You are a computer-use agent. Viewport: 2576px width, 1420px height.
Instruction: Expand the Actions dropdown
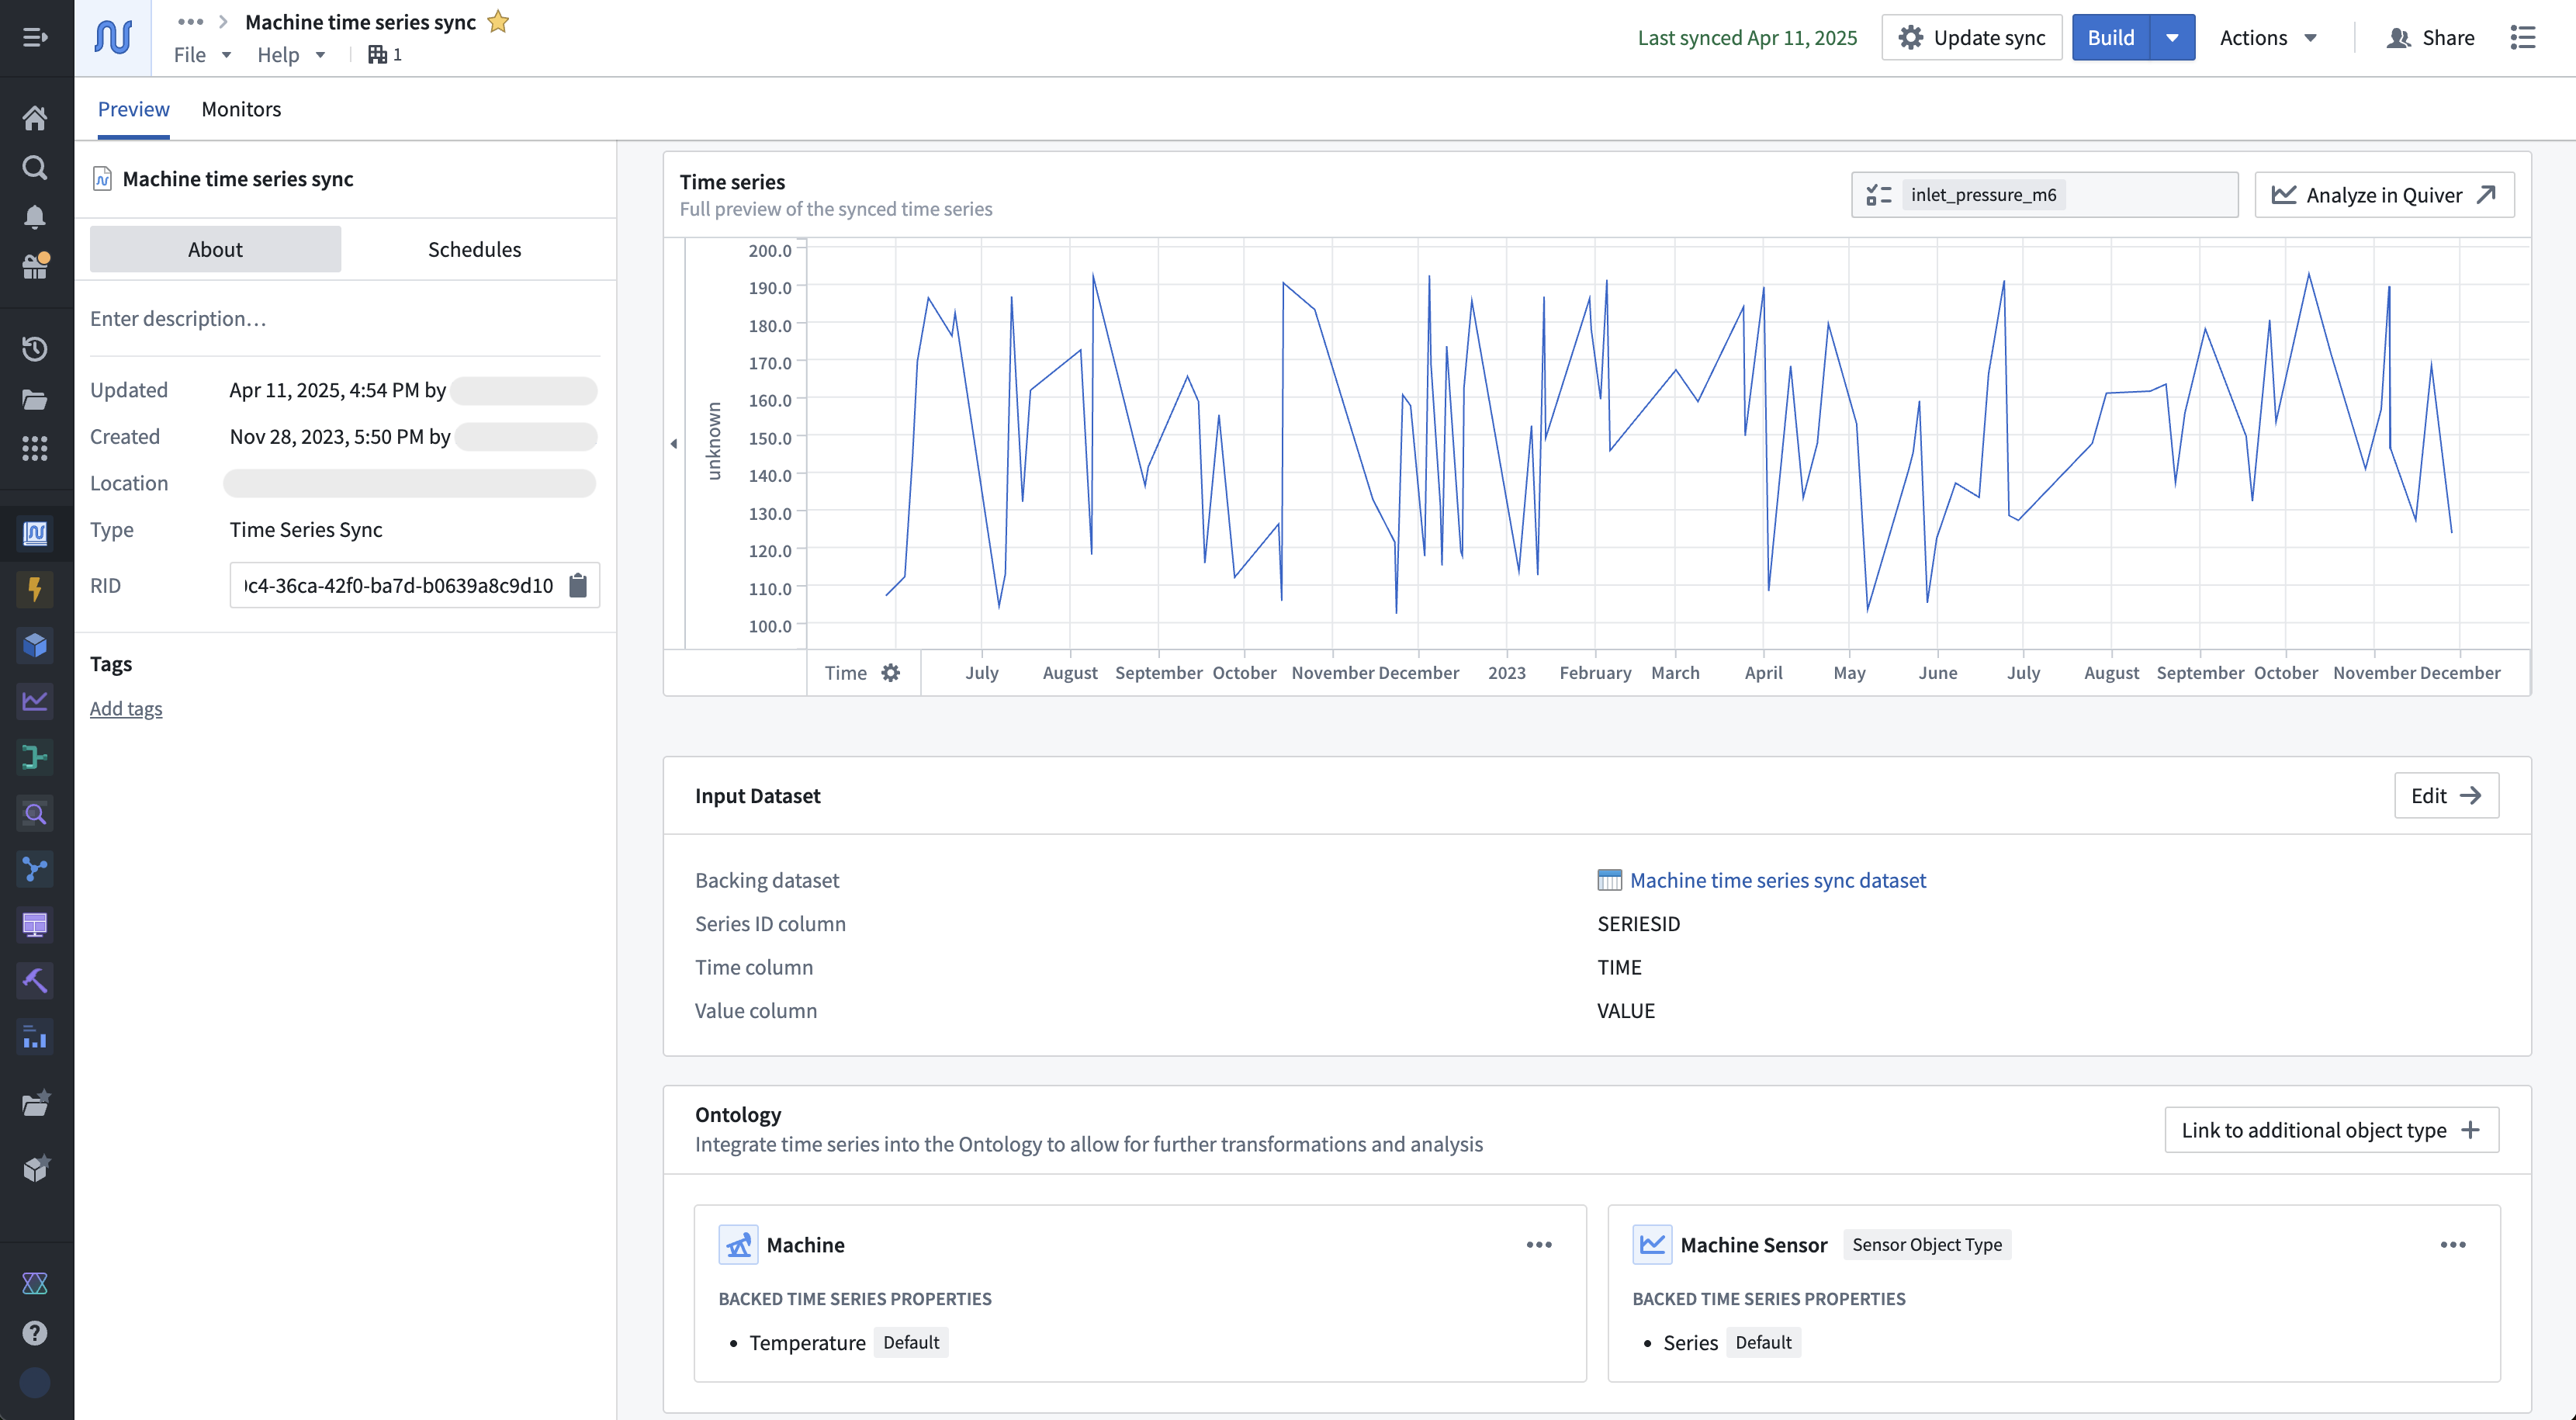click(2267, 37)
